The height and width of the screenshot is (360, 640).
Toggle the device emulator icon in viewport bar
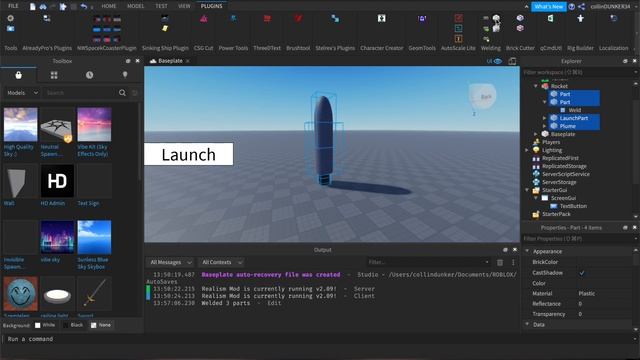(512, 61)
